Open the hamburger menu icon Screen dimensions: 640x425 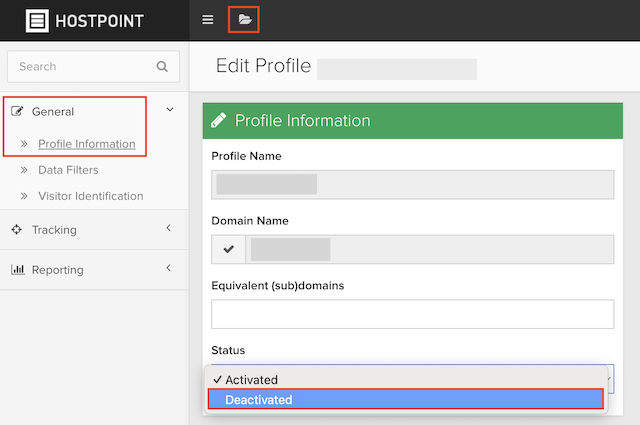click(x=208, y=20)
